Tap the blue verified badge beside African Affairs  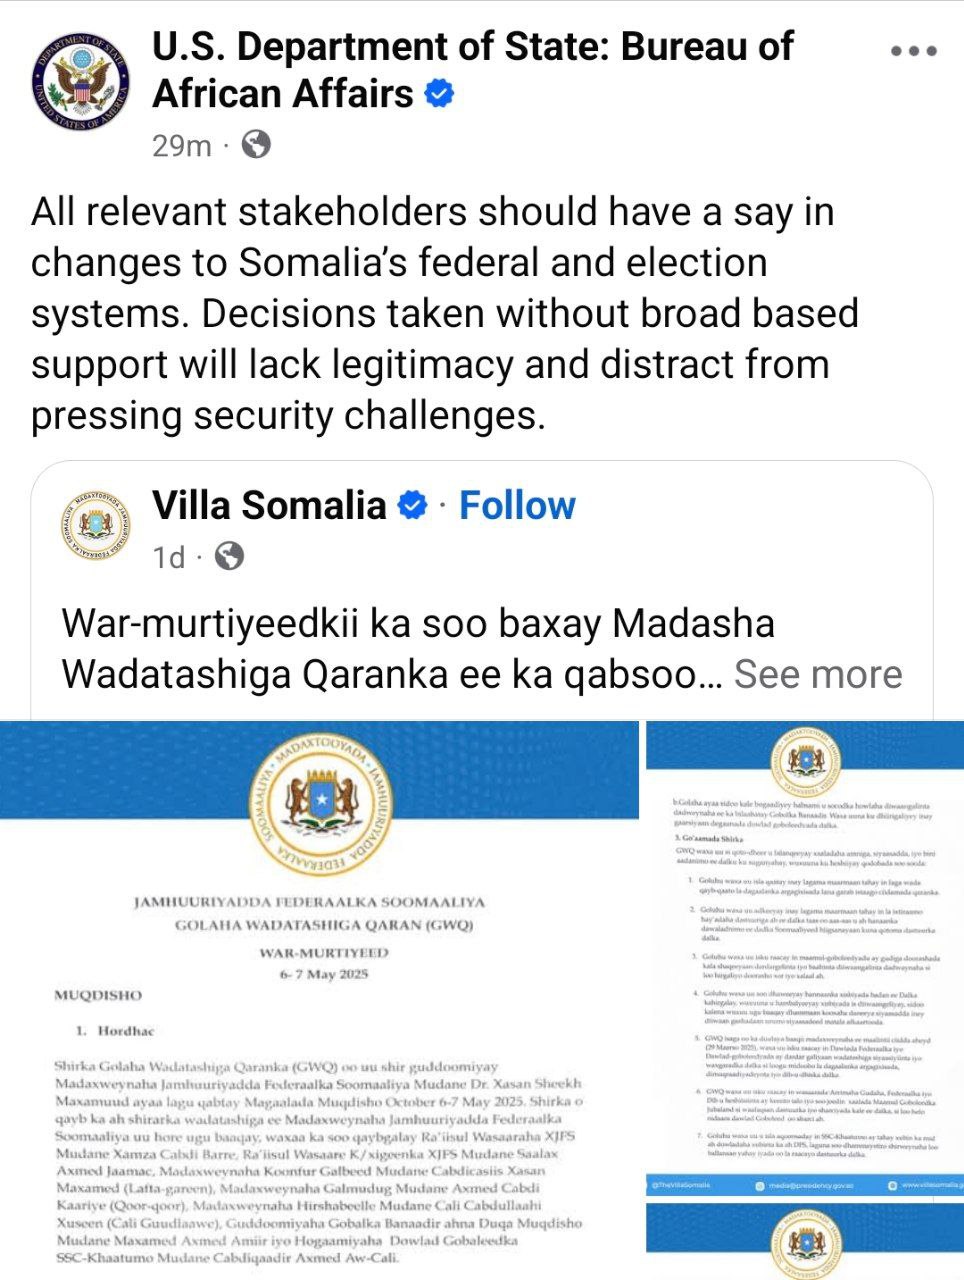pos(439,94)
